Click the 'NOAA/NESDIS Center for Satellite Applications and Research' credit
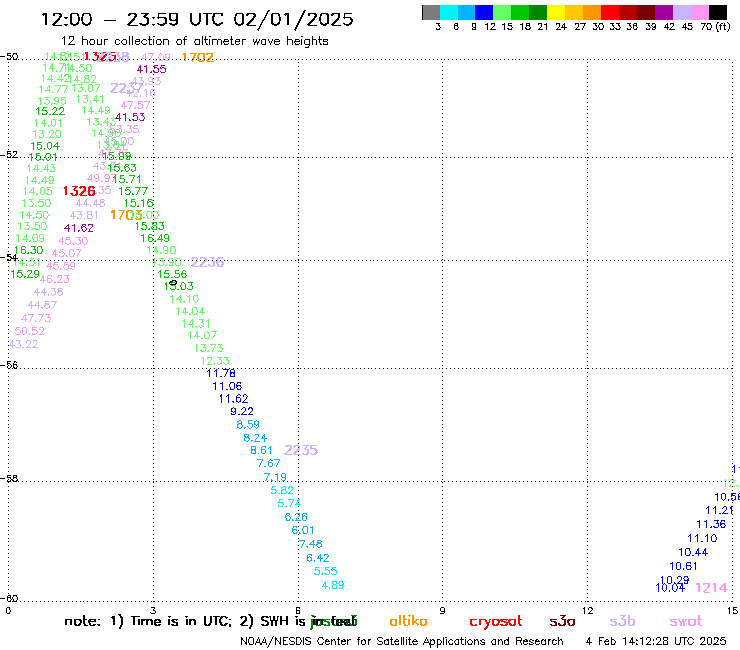The height and width of the screenshot is (650, 740). [x=402, y=642]
